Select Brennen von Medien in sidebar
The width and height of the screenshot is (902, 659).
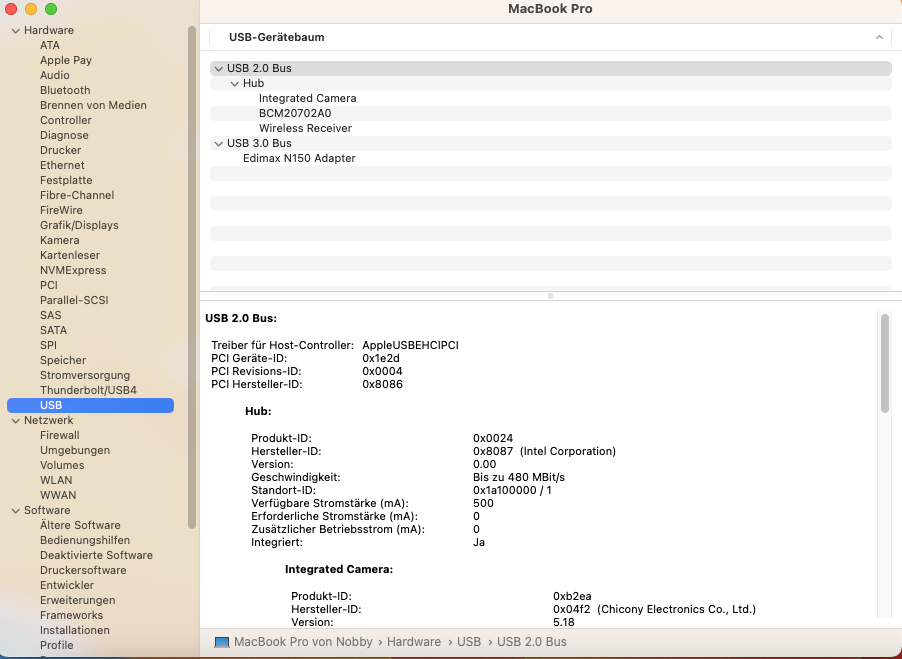click(93, 105)
